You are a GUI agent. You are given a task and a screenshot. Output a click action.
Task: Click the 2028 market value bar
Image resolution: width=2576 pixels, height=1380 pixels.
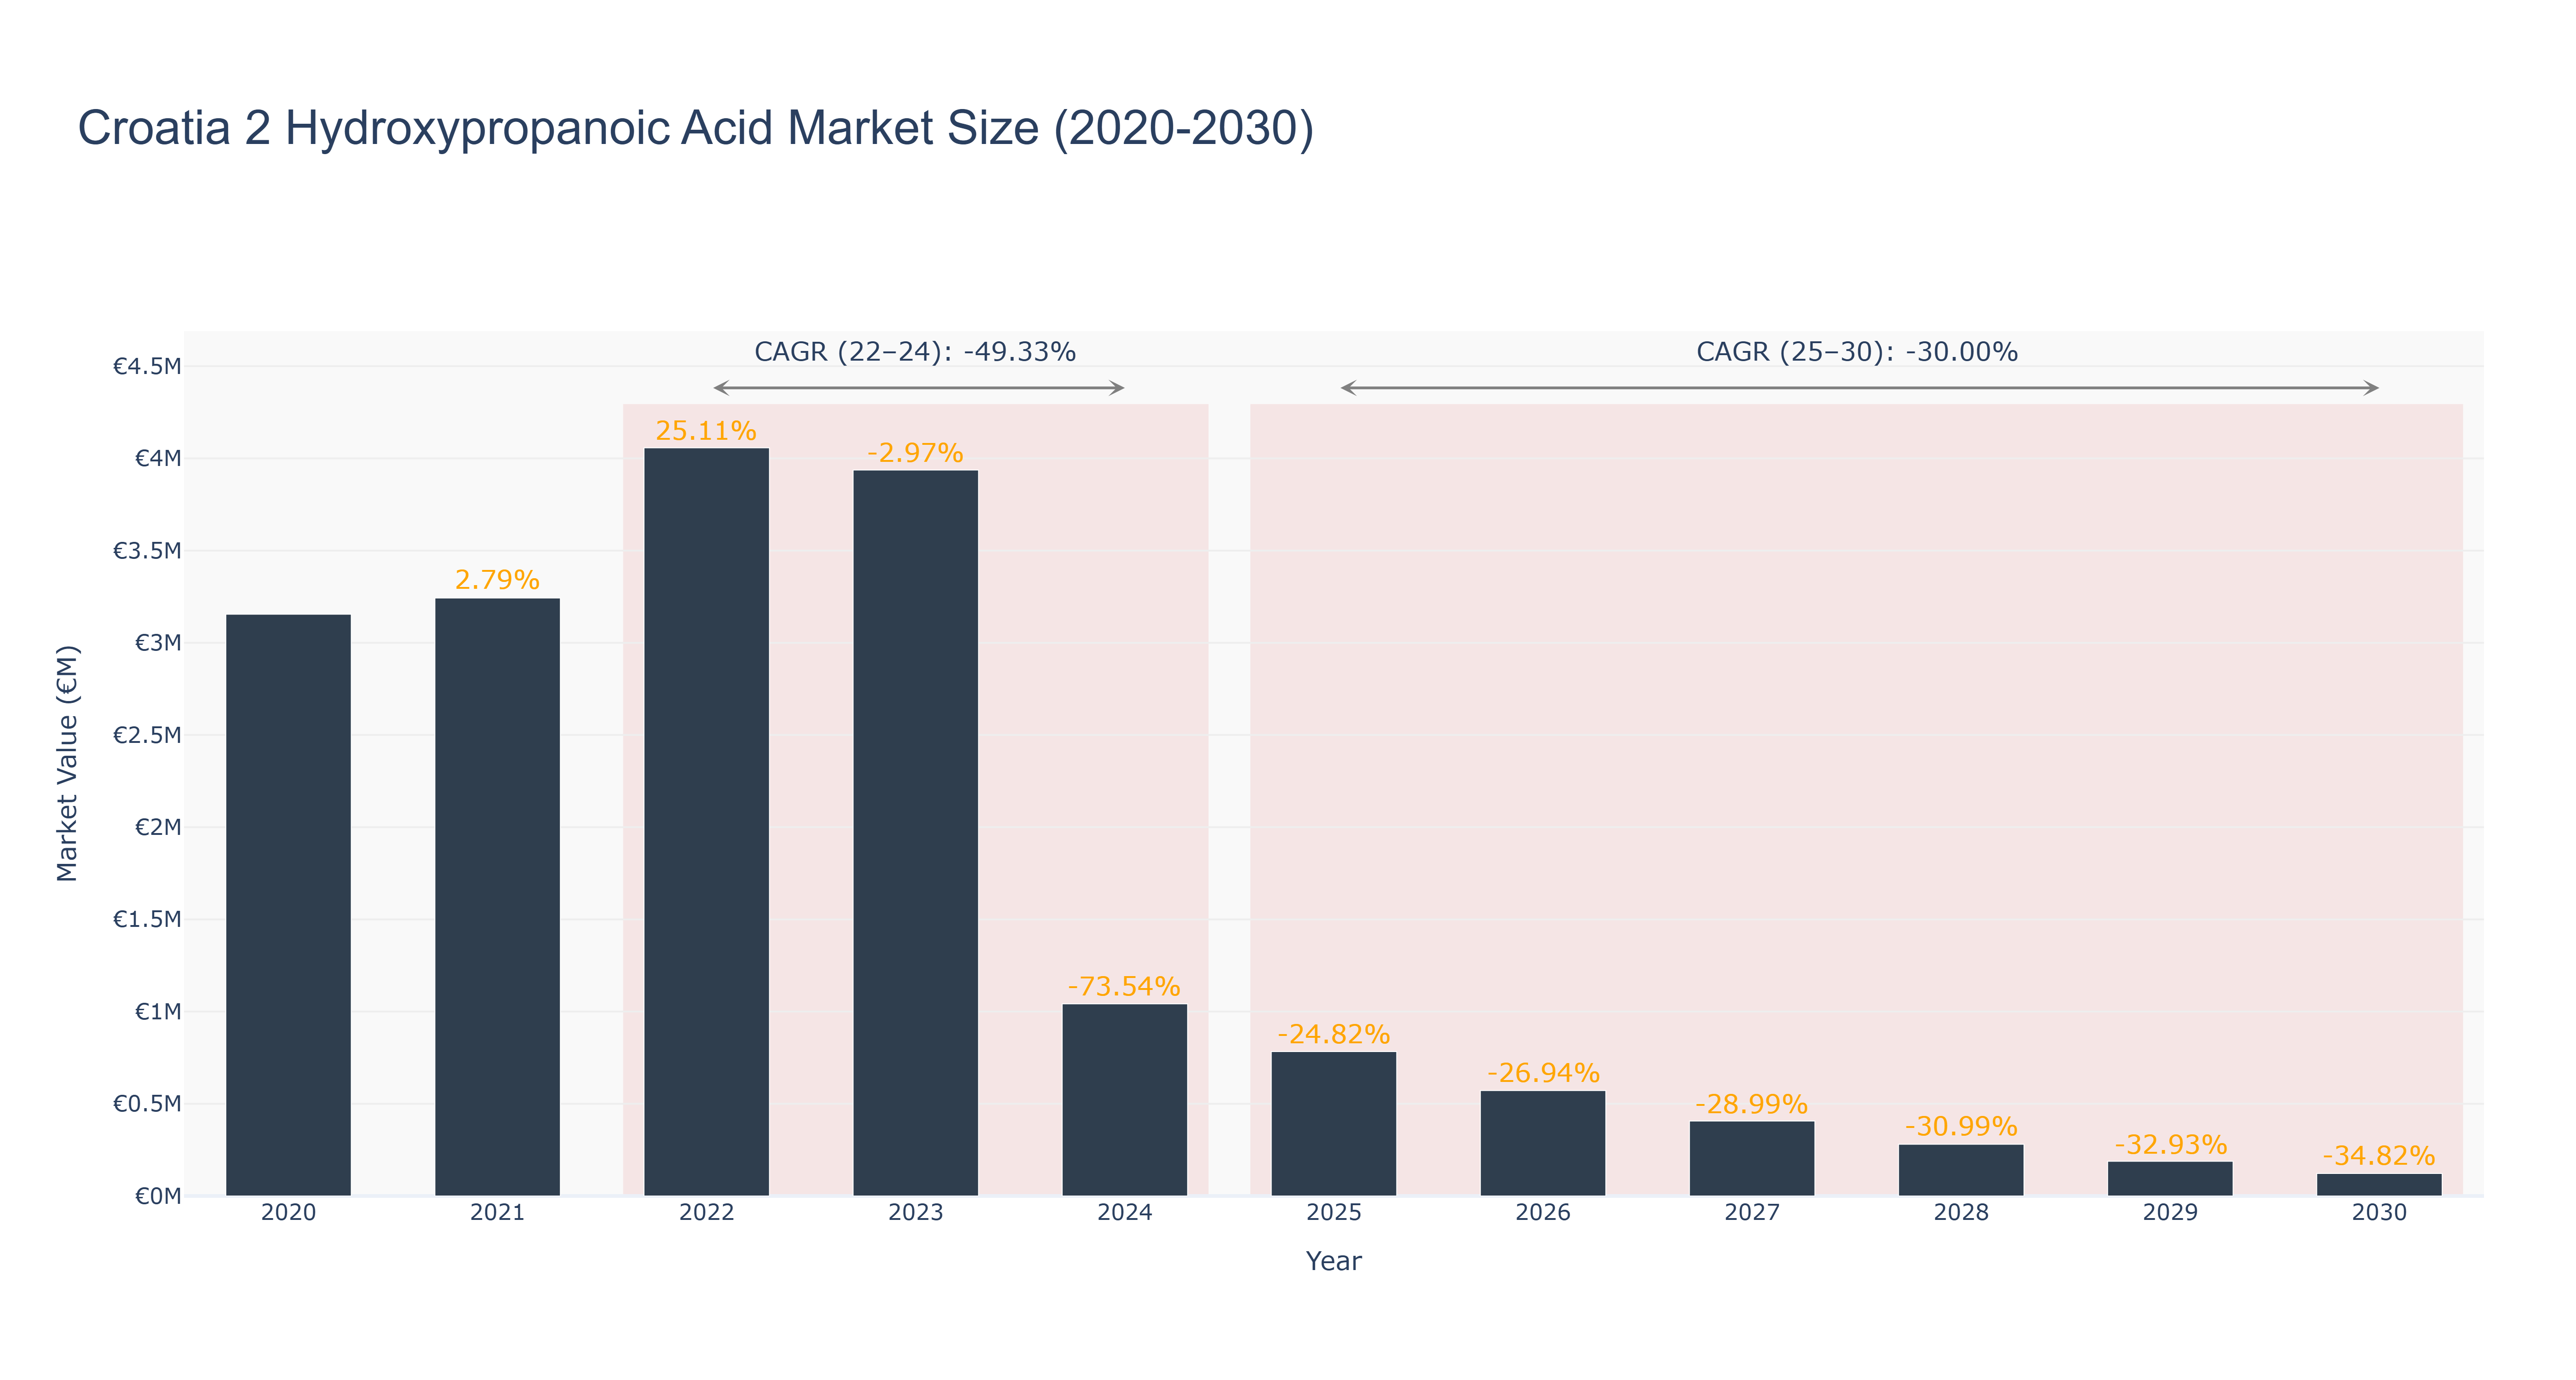tap(1960, 1170)
